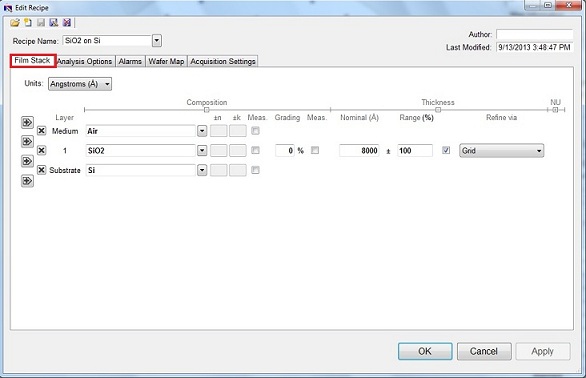Click the "Nominal (Å)" column header
Viewport: 586px width, 378px height.
click(359, 117)
